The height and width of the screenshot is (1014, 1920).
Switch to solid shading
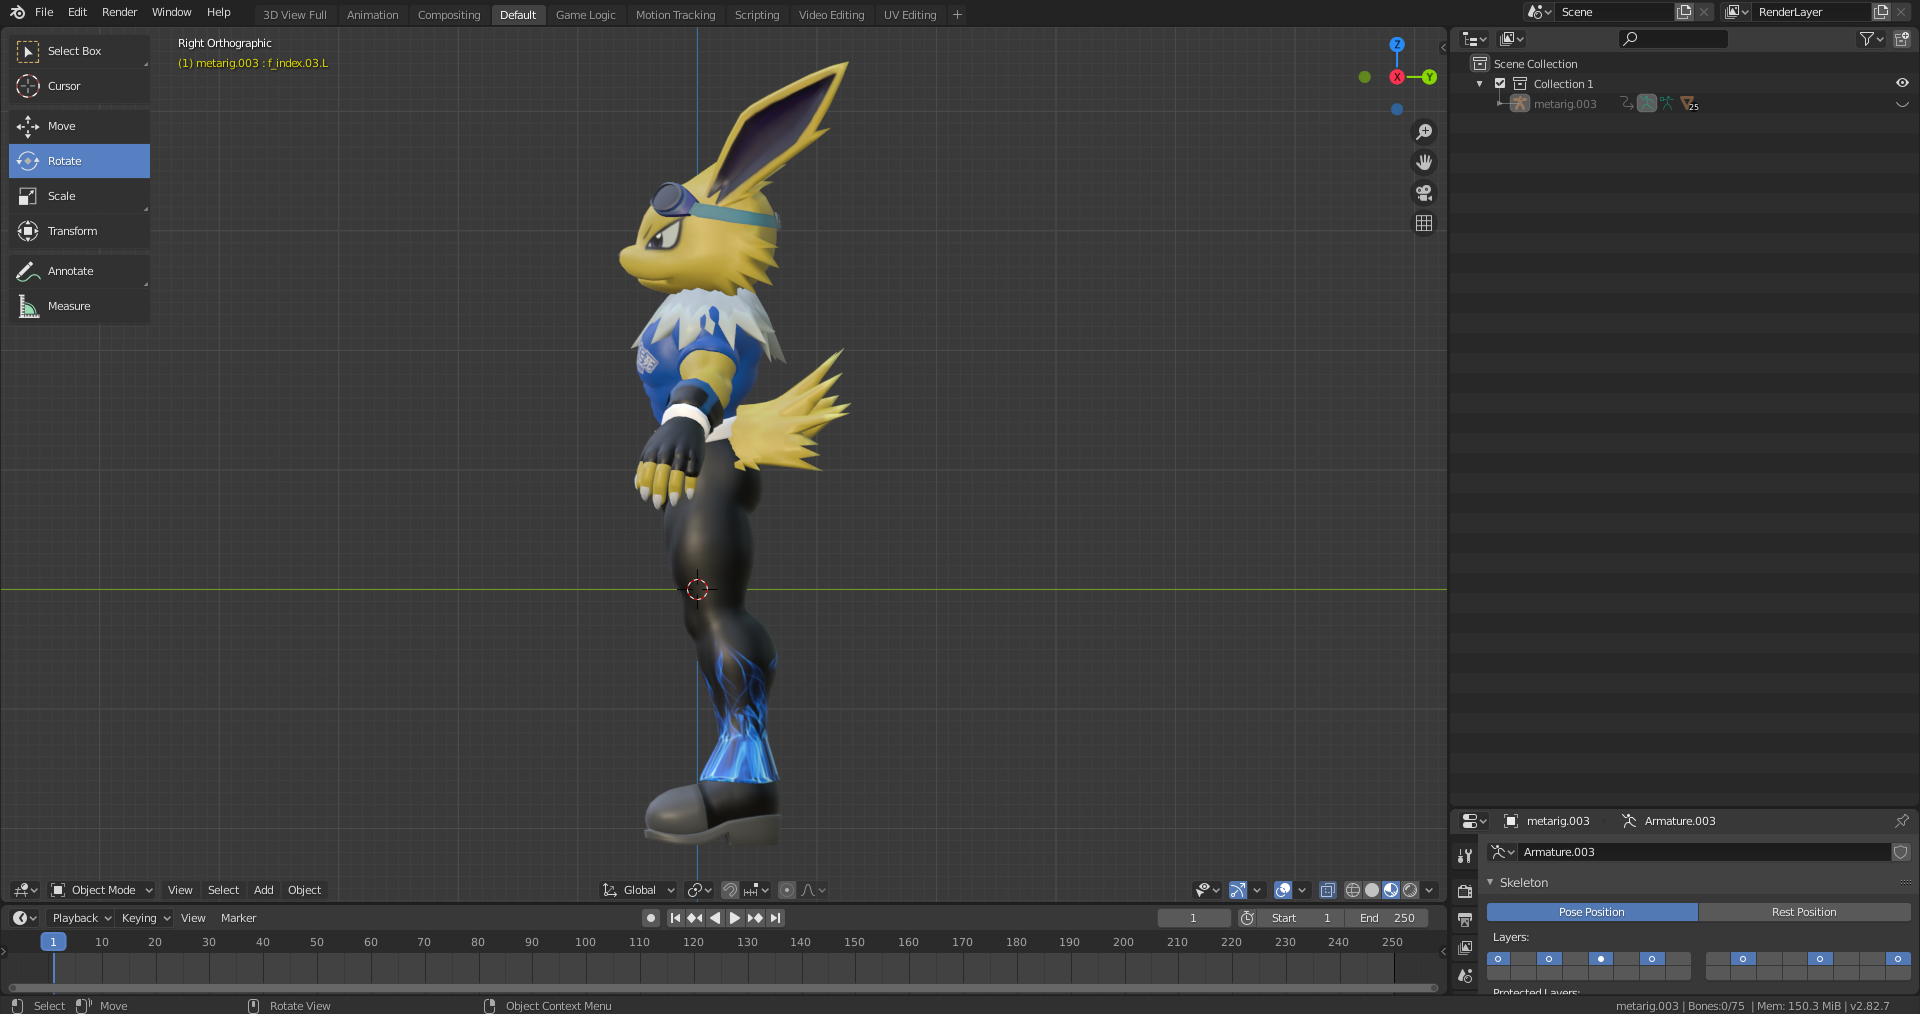[1372, 890]
